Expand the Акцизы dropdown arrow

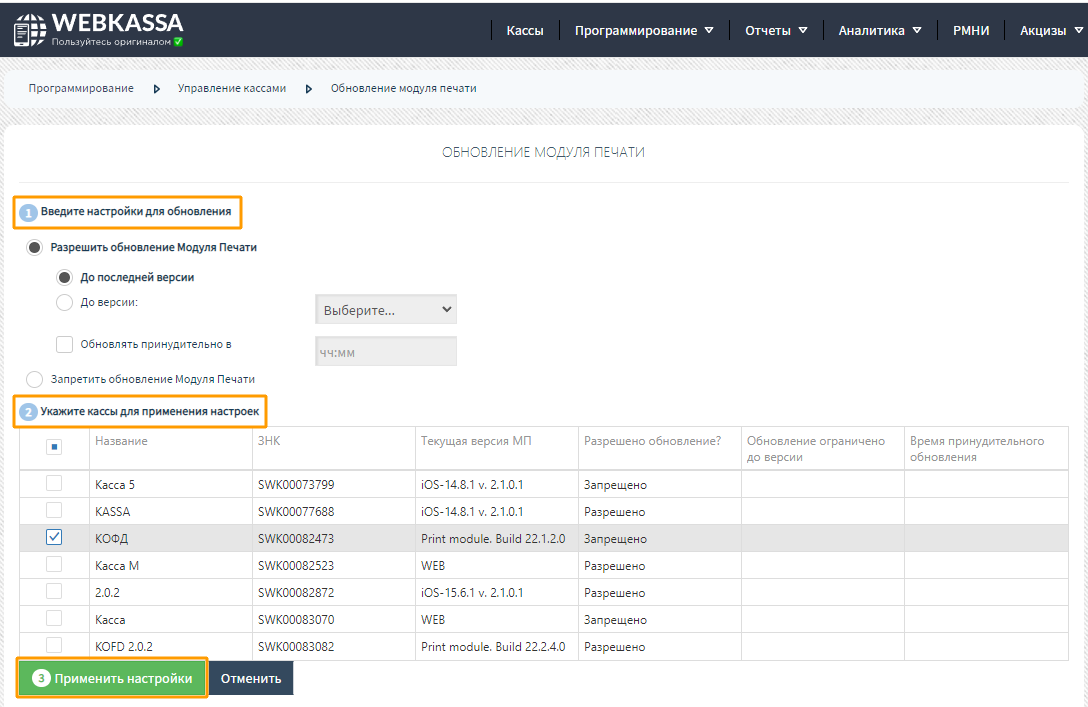click(x=1078, y=31)
